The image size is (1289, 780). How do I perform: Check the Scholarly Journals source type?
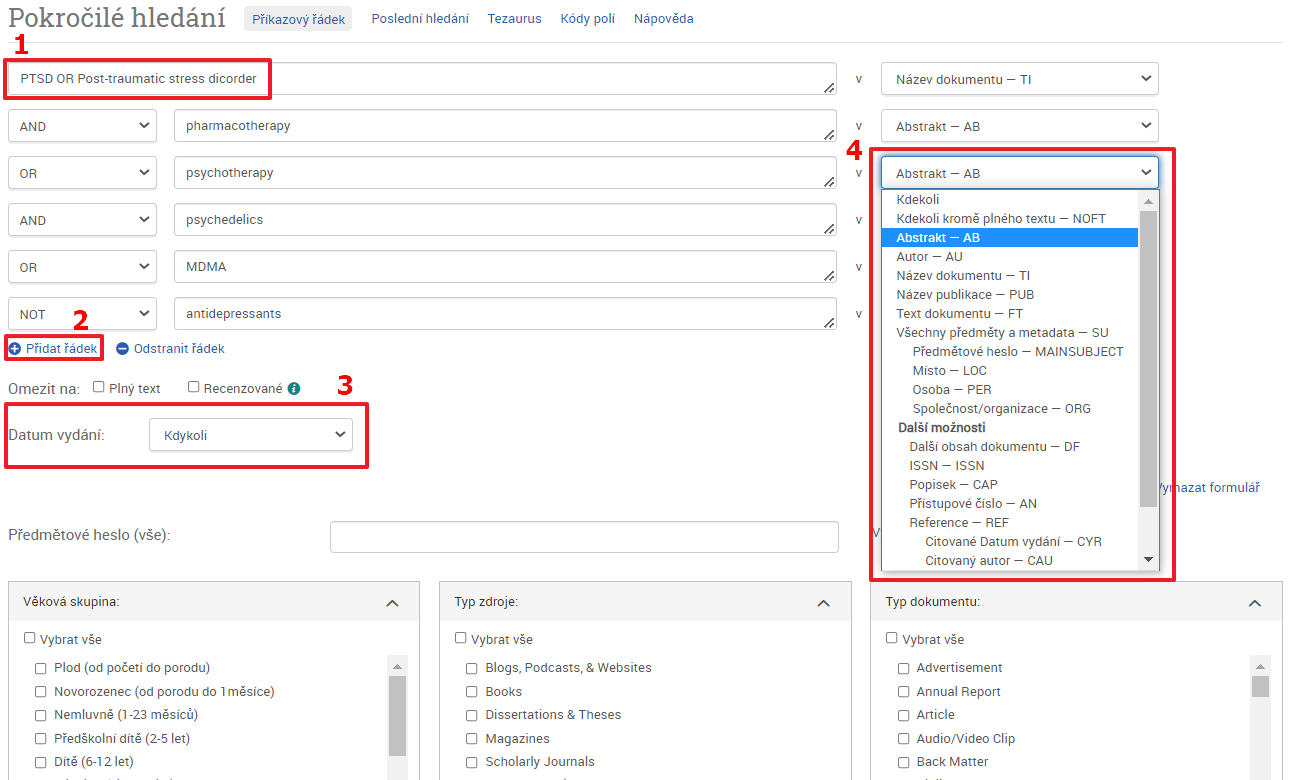[x=472, y=762]
